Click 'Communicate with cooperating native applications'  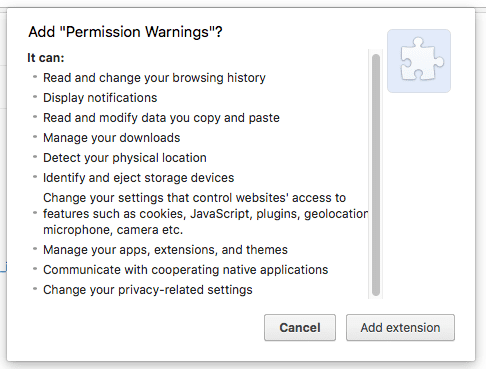click(186, 270)
